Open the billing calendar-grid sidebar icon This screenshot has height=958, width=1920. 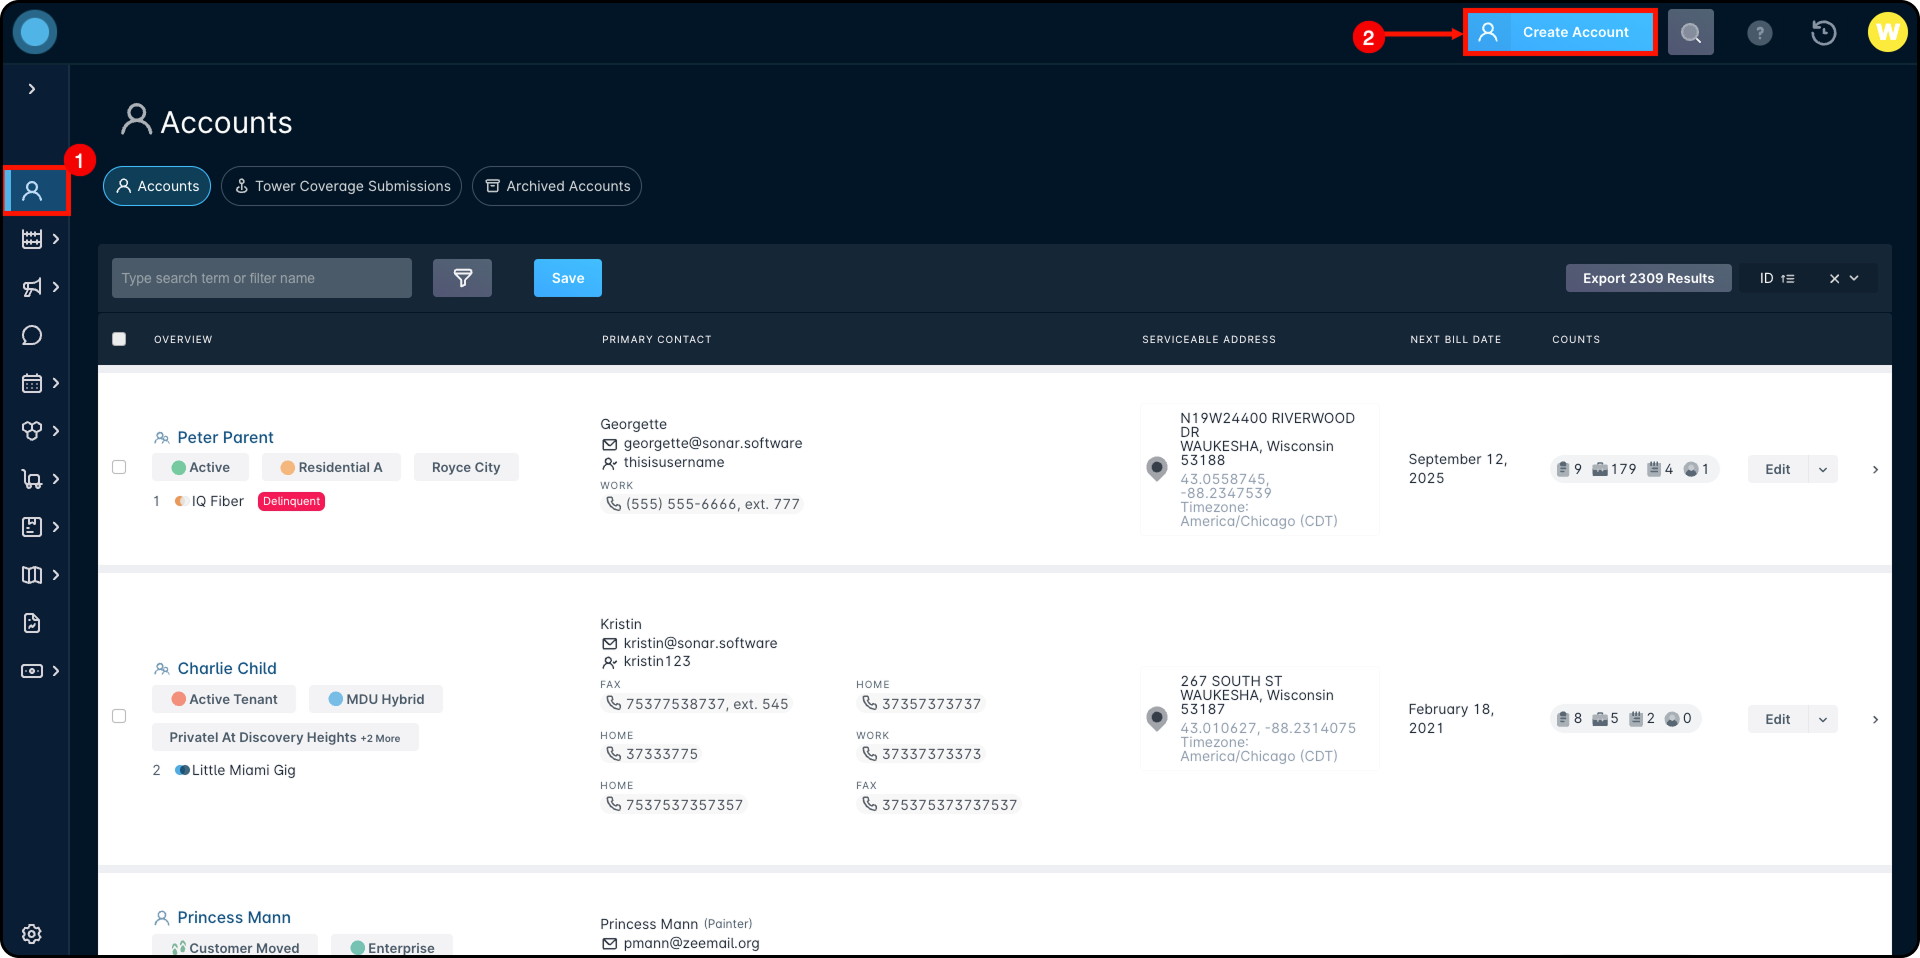click(32, 239)
